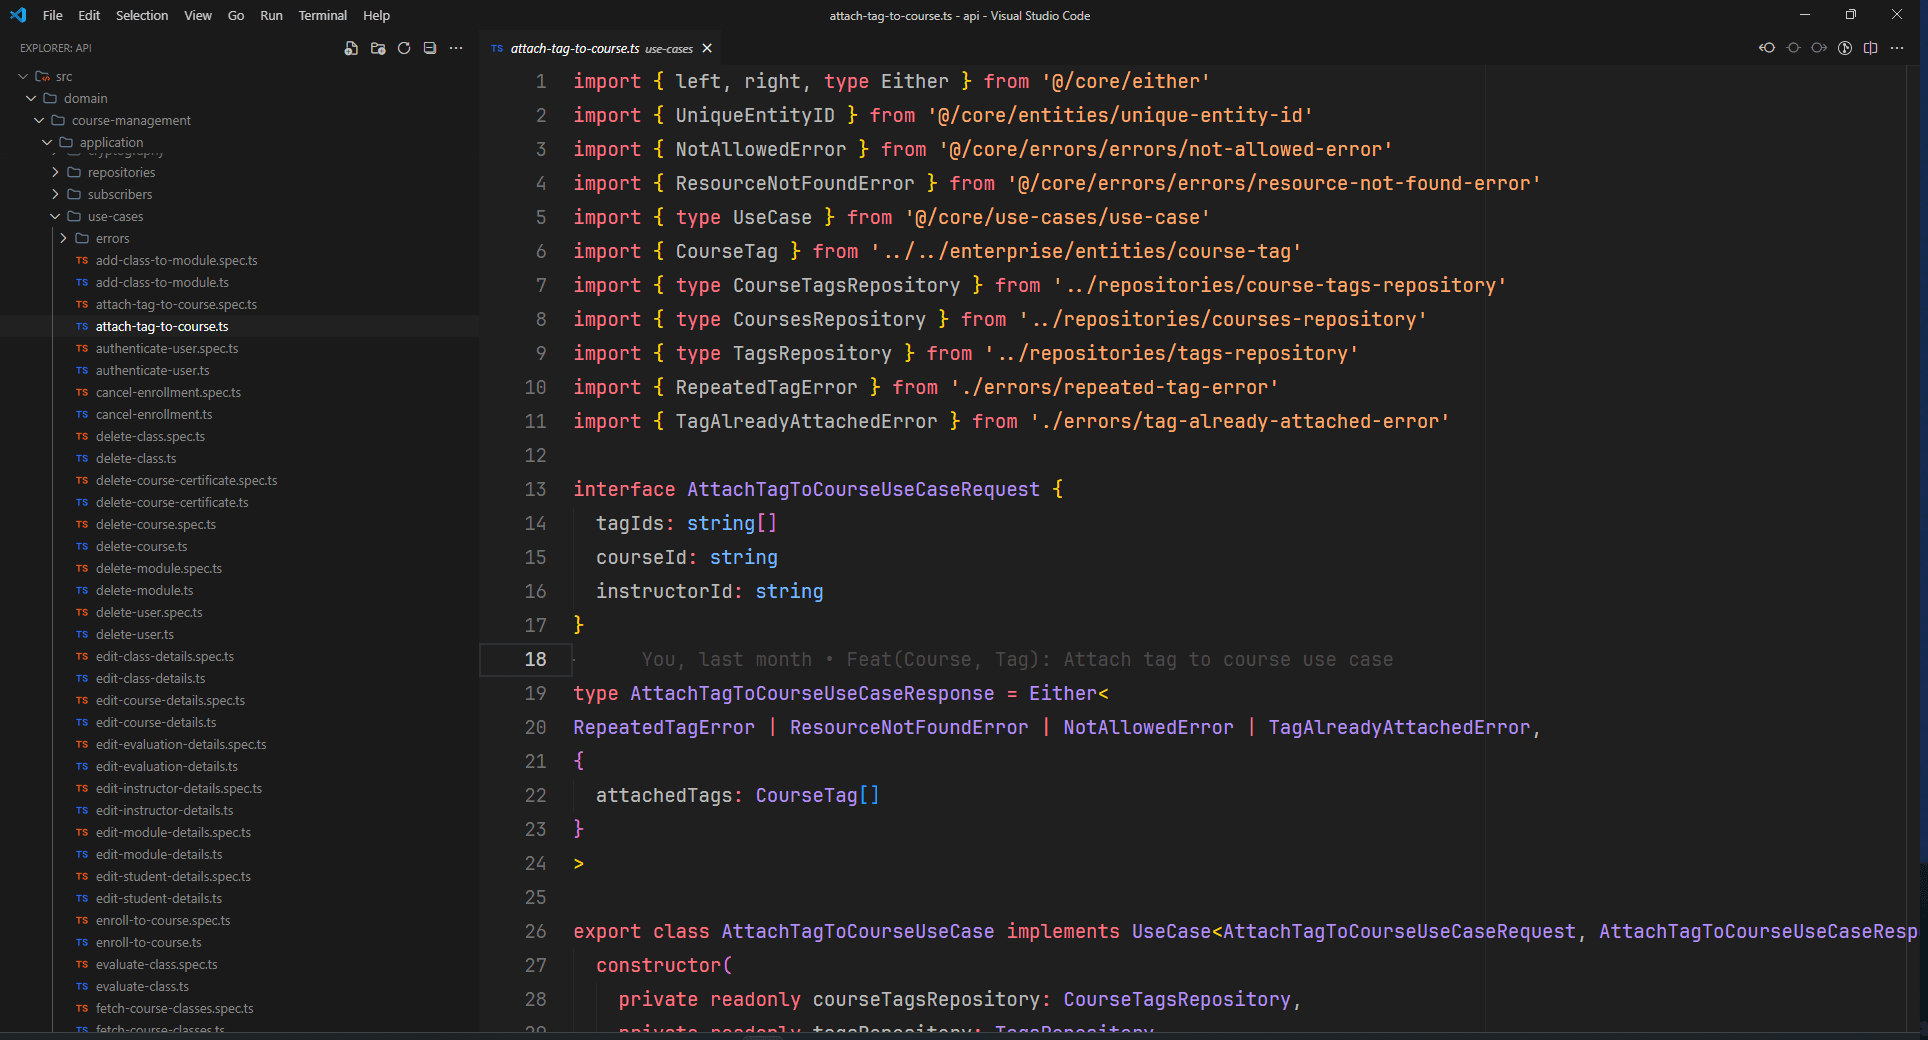Screen dimensions: 1928x1040
Task: Open the Run menu
Action: [270, 15]
